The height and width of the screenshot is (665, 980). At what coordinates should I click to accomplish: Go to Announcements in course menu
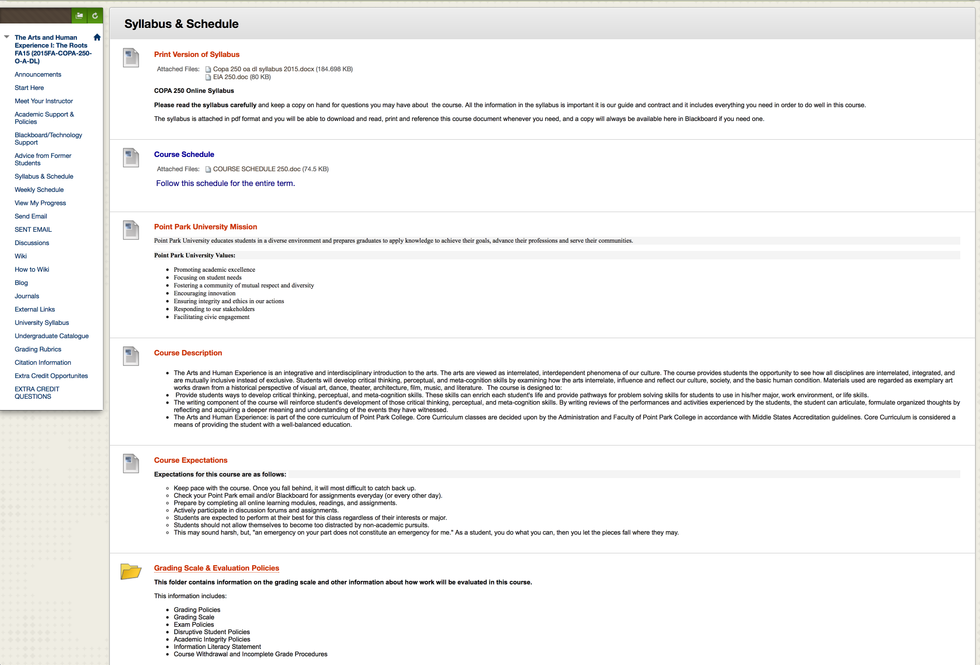coord(38,74)
